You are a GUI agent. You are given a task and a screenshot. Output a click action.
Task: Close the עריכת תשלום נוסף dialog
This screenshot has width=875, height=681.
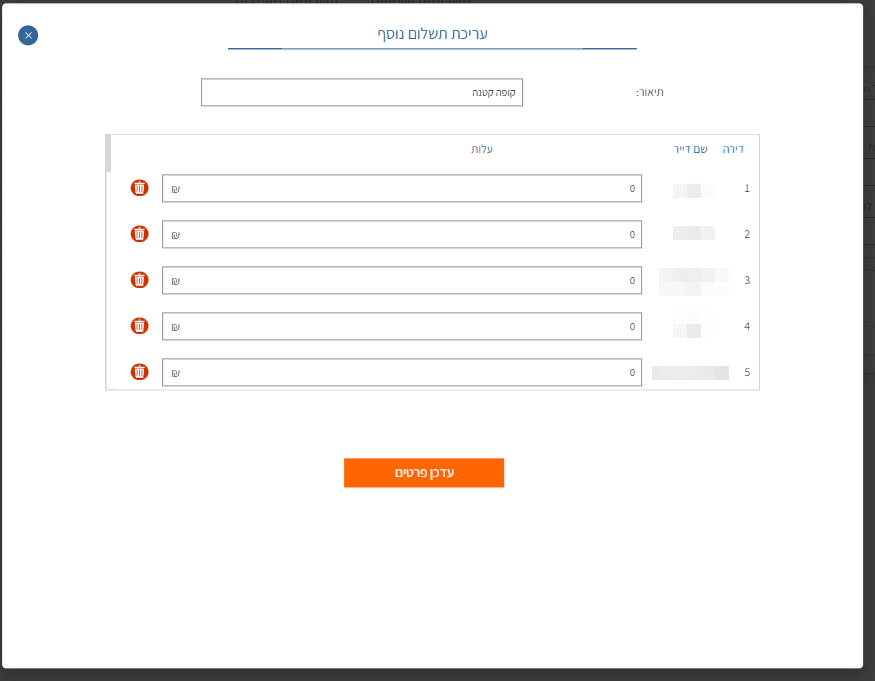tap(28, 36)
